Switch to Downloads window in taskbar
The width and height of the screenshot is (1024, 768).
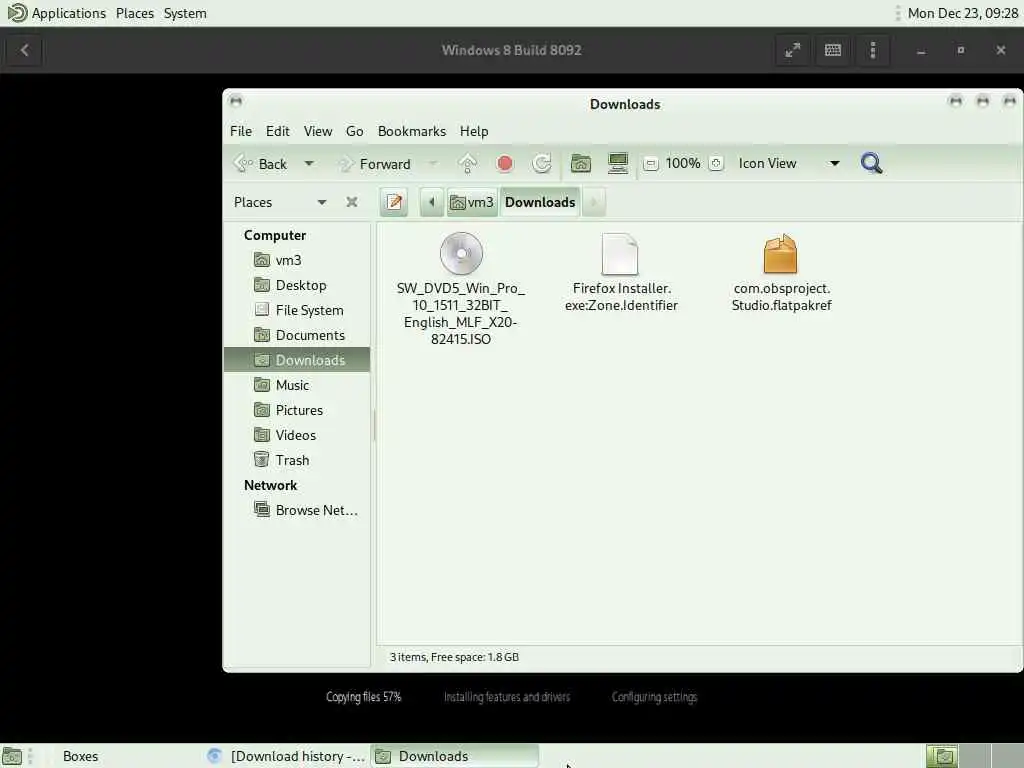pos(455,756)
